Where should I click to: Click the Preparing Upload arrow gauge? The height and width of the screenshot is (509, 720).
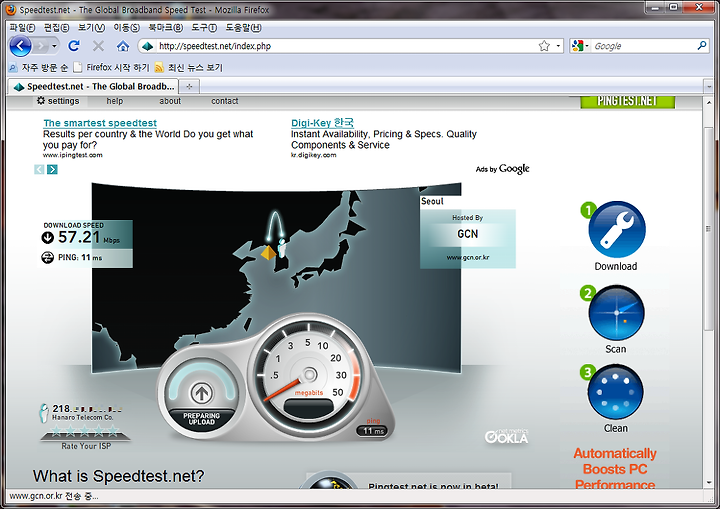201,392
